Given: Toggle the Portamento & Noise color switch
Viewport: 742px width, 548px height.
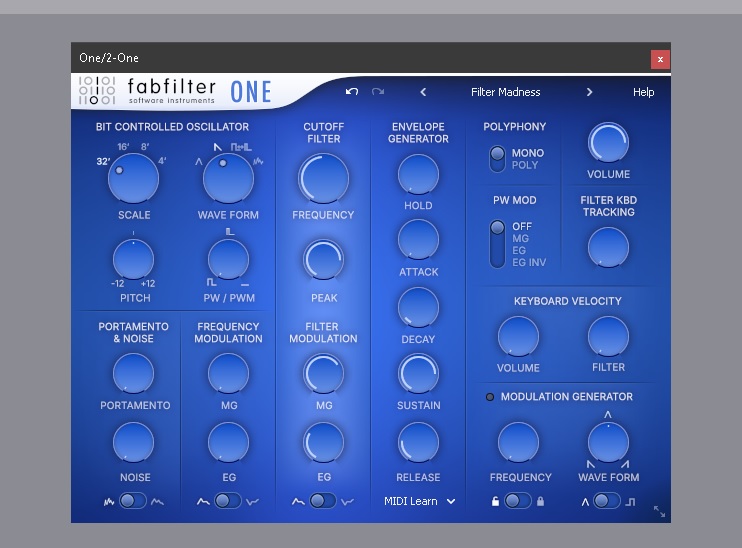Looking at the screenshot, I should [133, 501].
